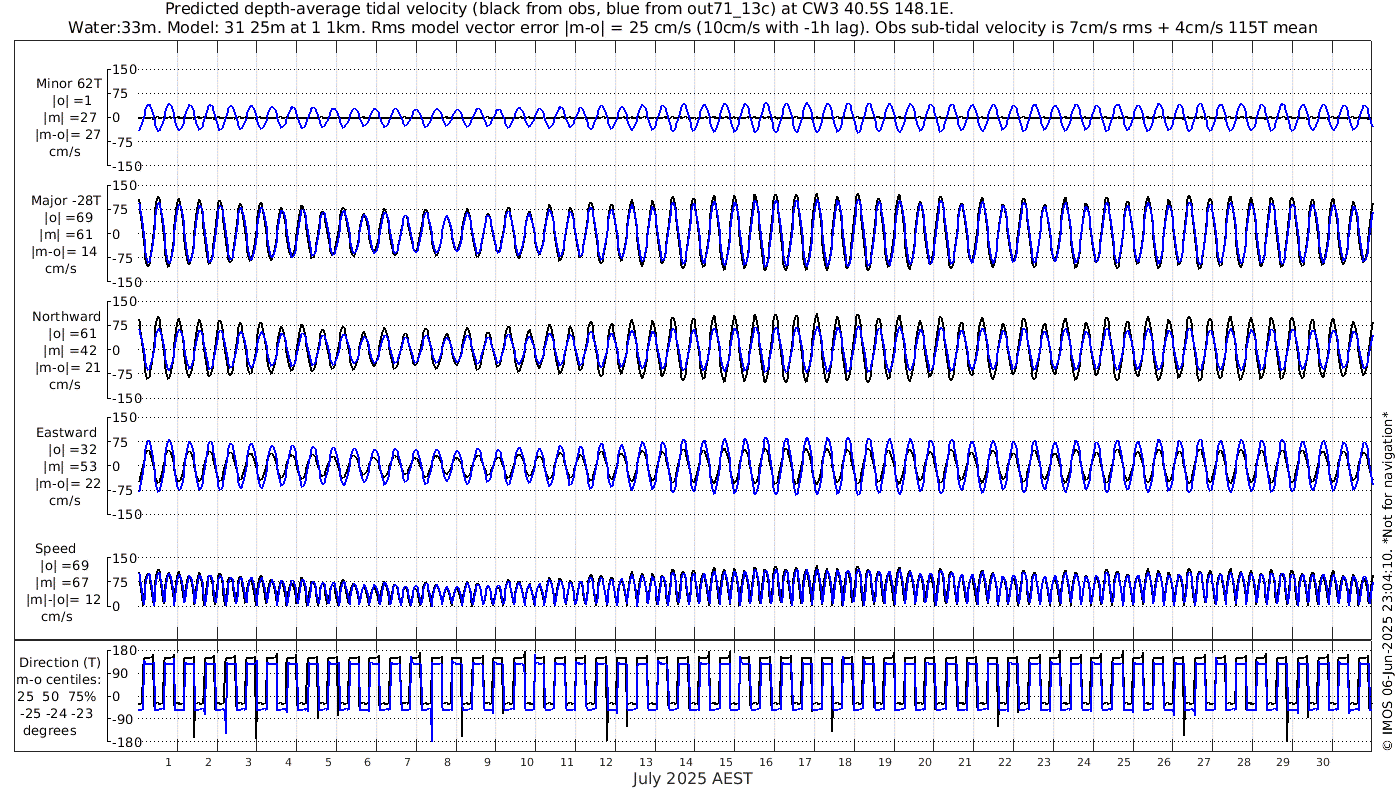Select "|o| =69" in the Major panel
Image resolution: width=1400 pixels, height=800 pixels.
(x=69, y=218)
